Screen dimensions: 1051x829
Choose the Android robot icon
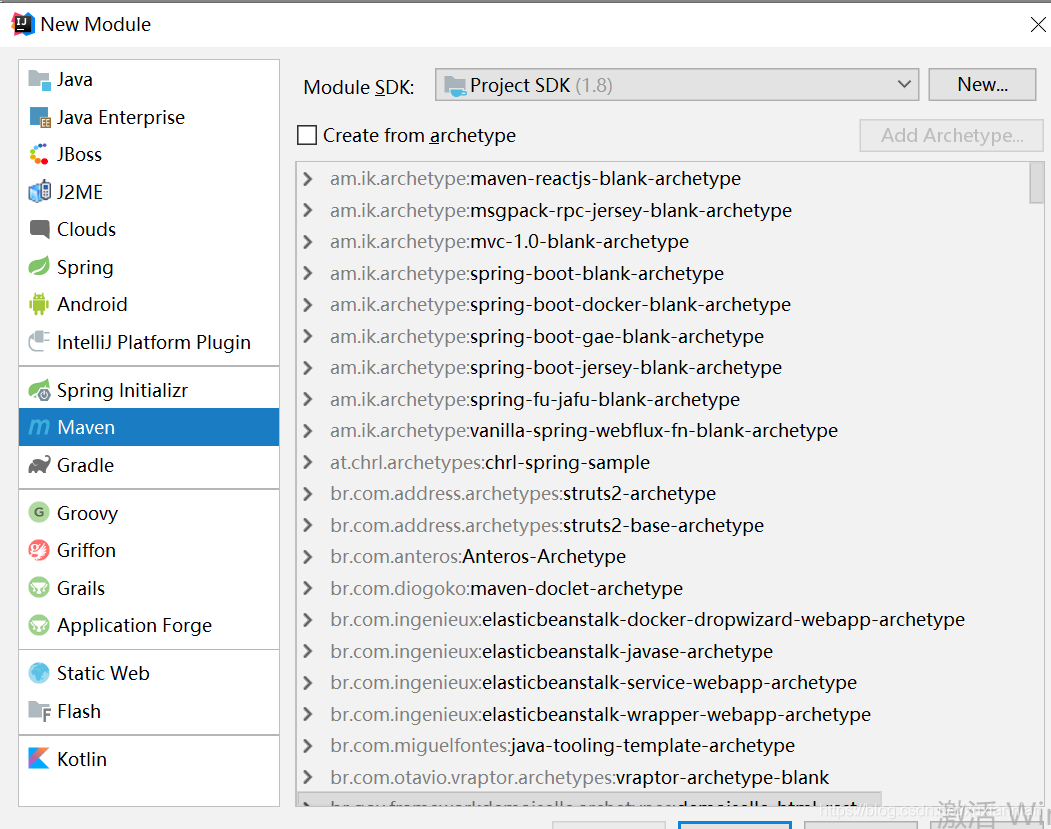(39, 304)
